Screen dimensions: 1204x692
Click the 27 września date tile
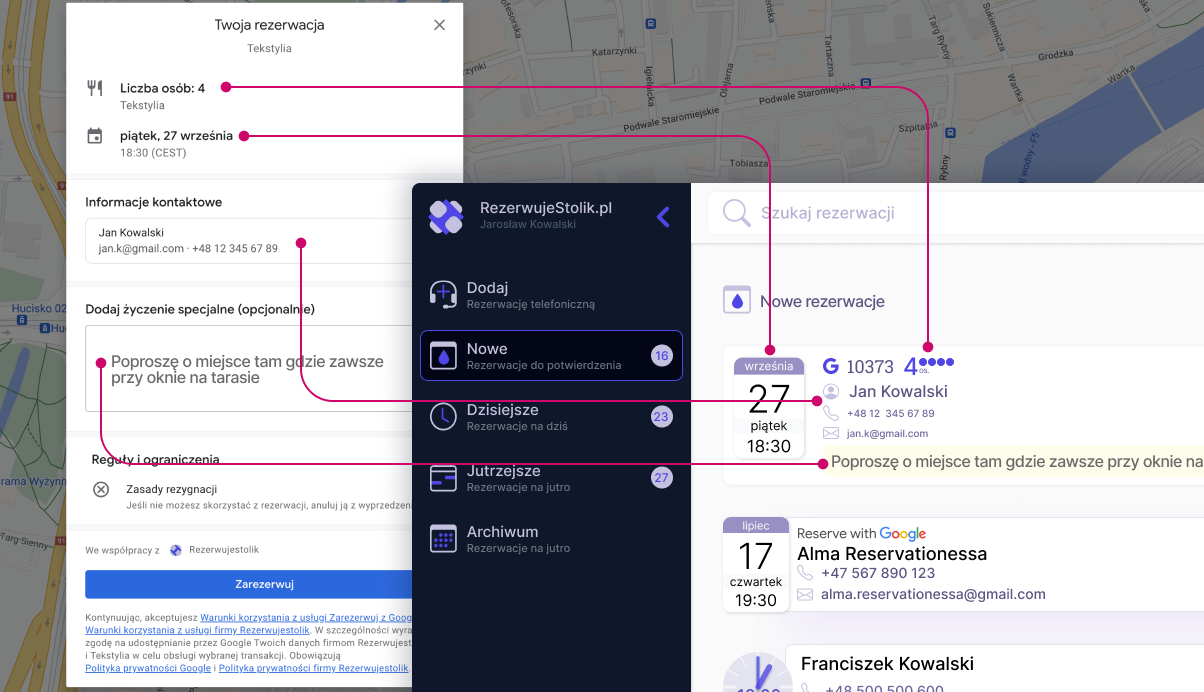769,408
